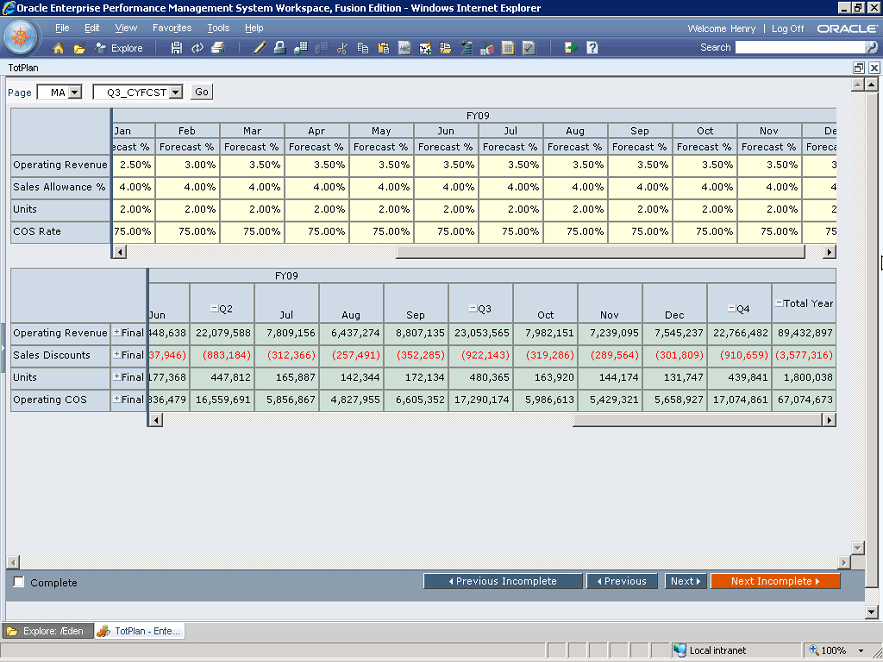The width and height of the screenshot is (883, 662).
Task: Open the MA page dropdown
Action: (73, 92)
